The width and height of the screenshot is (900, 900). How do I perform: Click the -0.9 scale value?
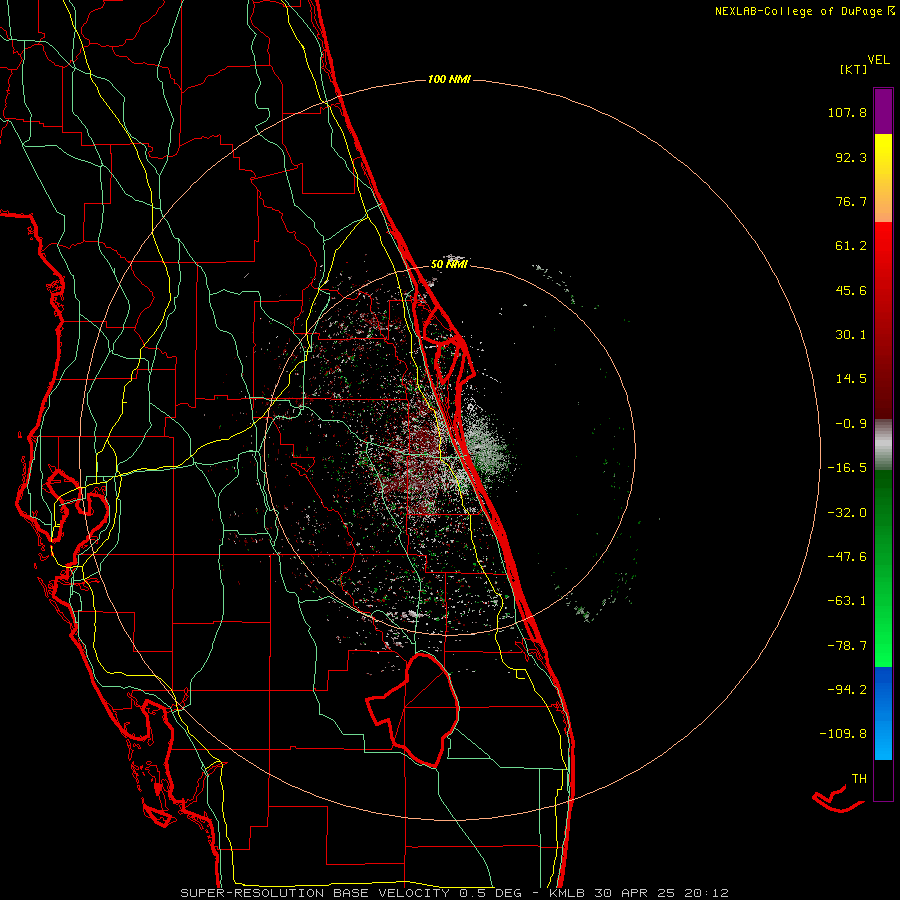[x=851, y=424]
